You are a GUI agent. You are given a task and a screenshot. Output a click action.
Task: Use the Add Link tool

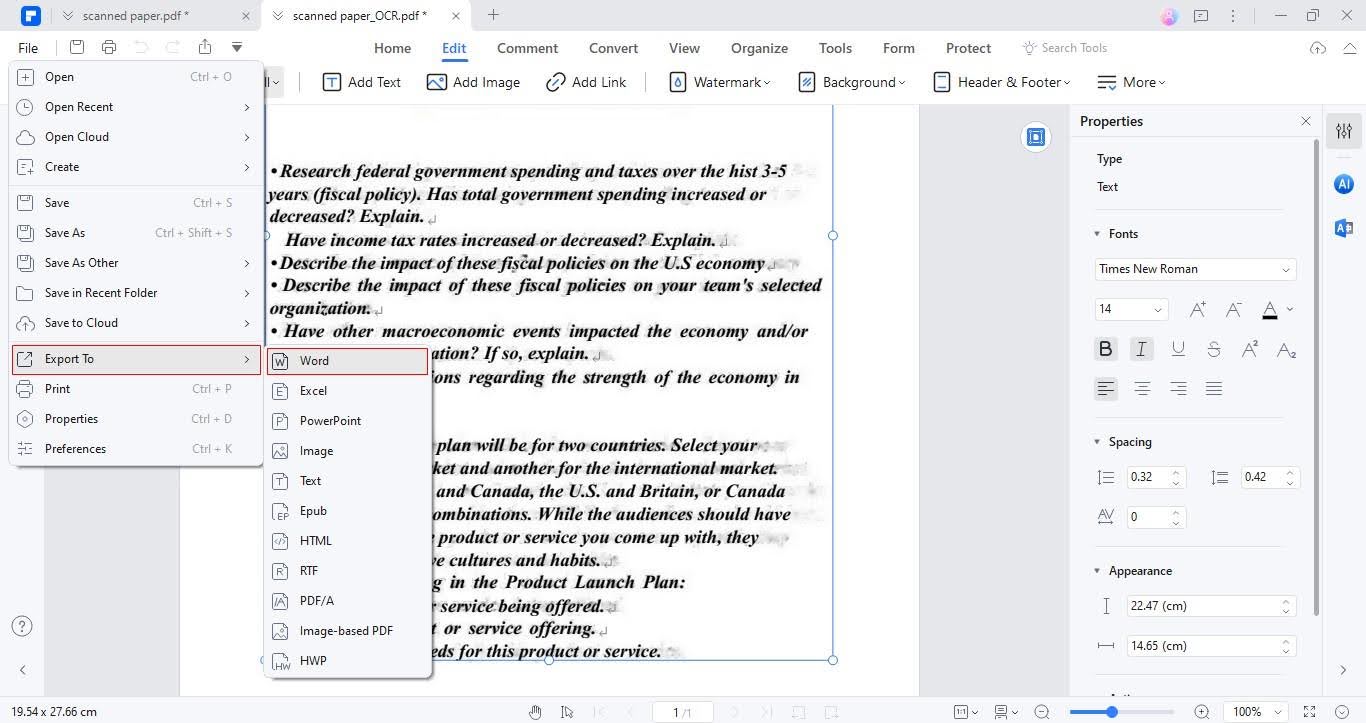click(586, 82)
